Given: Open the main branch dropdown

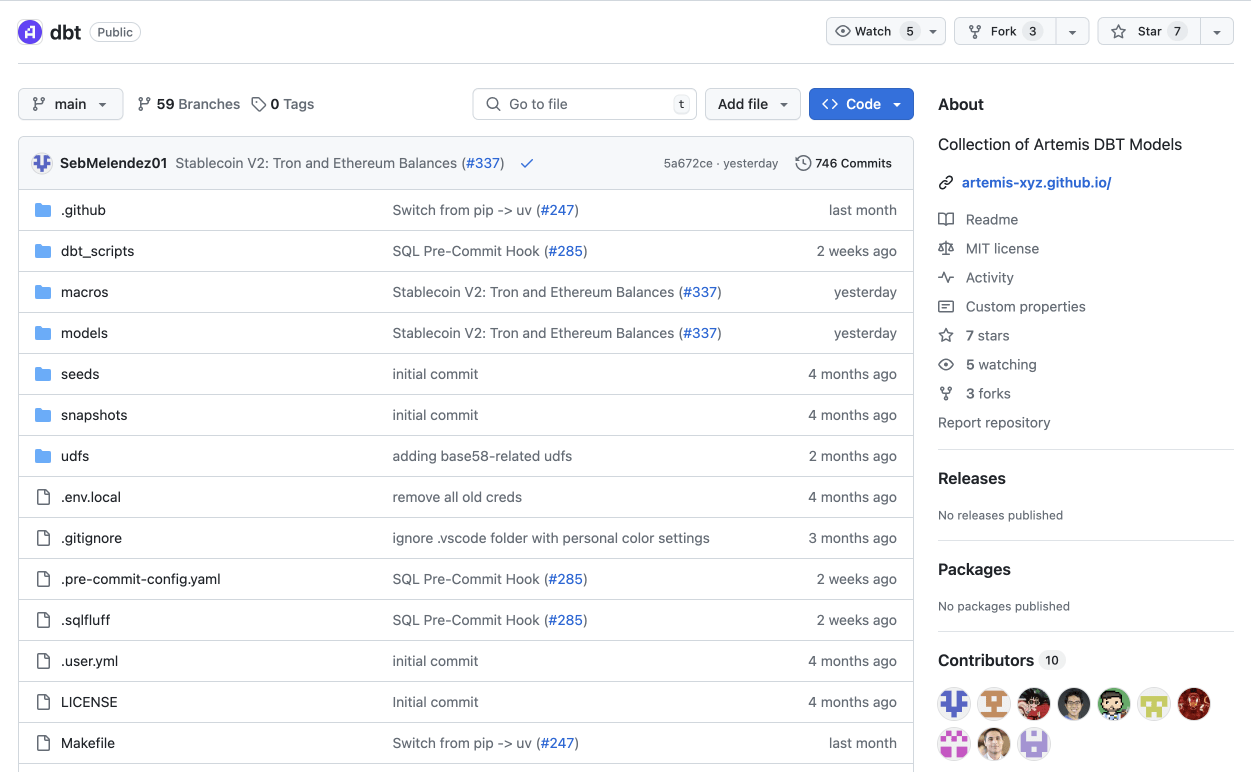Looking at the screenshot, I should coord(70,104).
